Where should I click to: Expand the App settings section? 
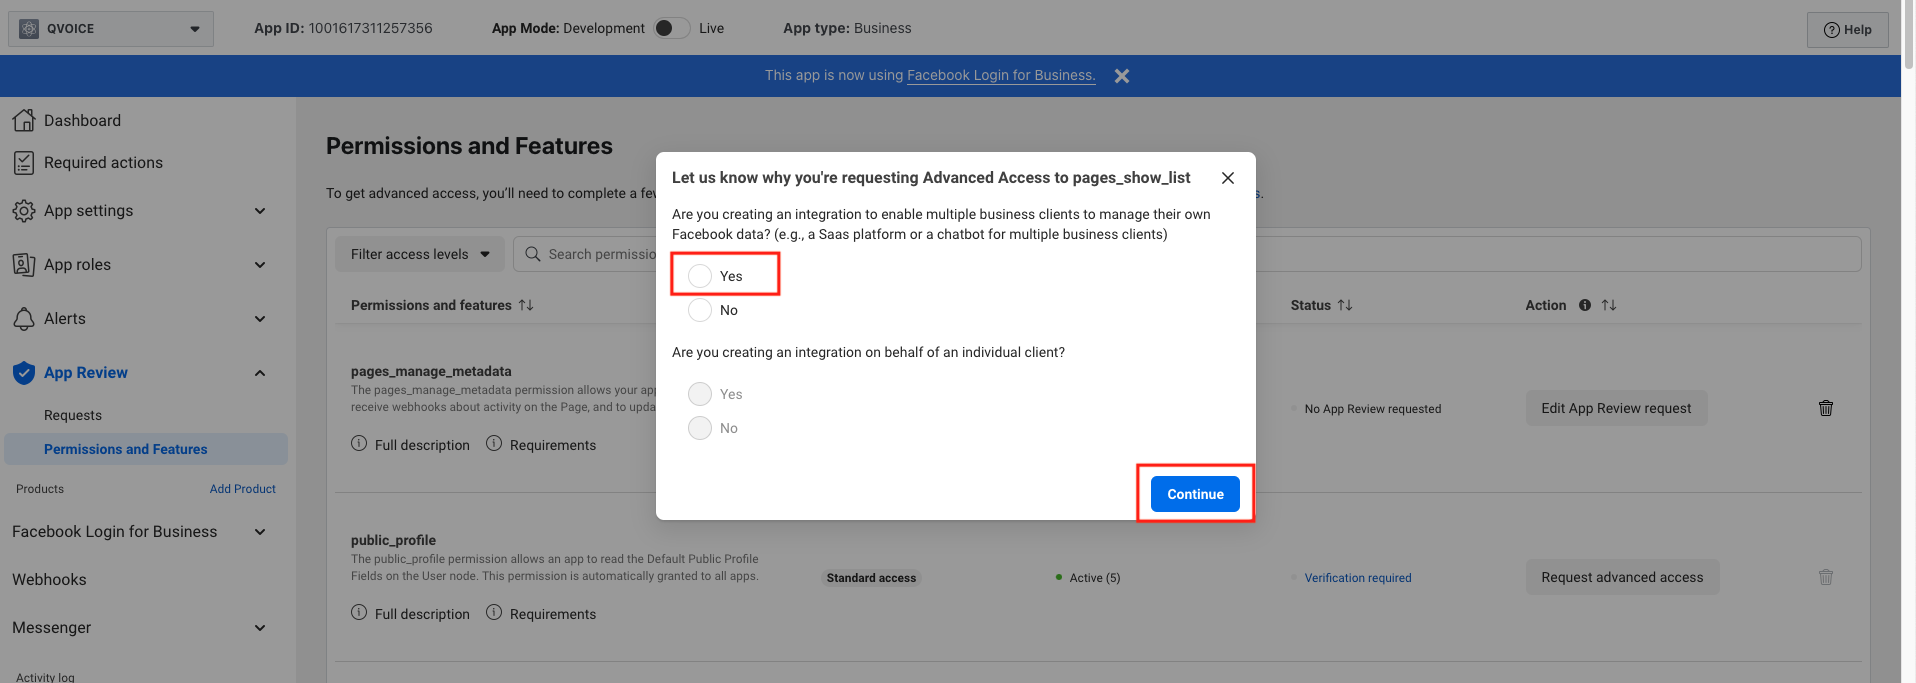tap(260, 211)
